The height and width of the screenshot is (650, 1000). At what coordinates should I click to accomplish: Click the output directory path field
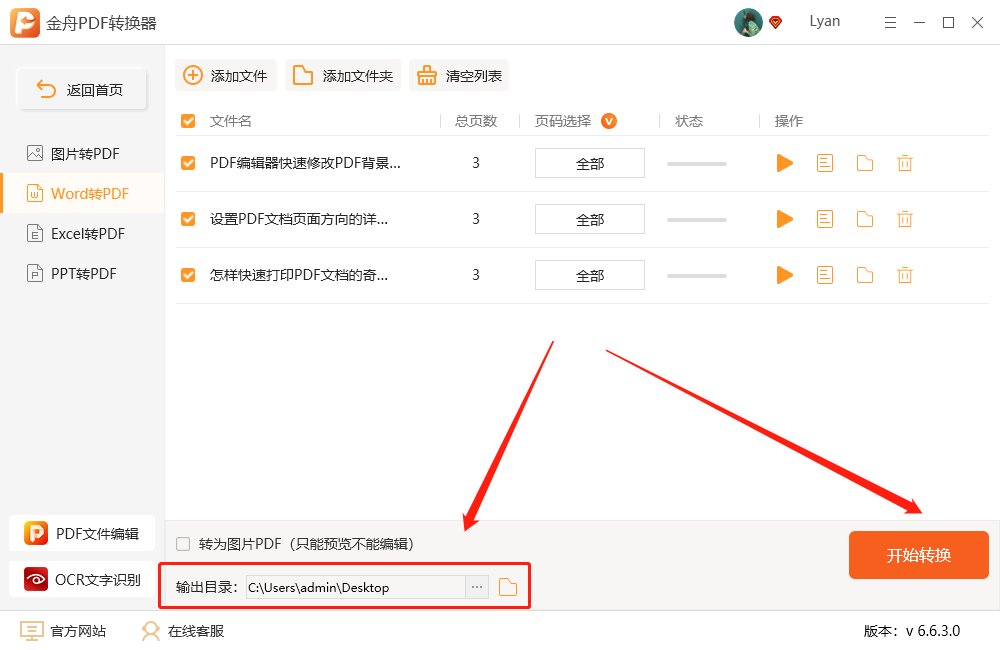coord(360,588)
